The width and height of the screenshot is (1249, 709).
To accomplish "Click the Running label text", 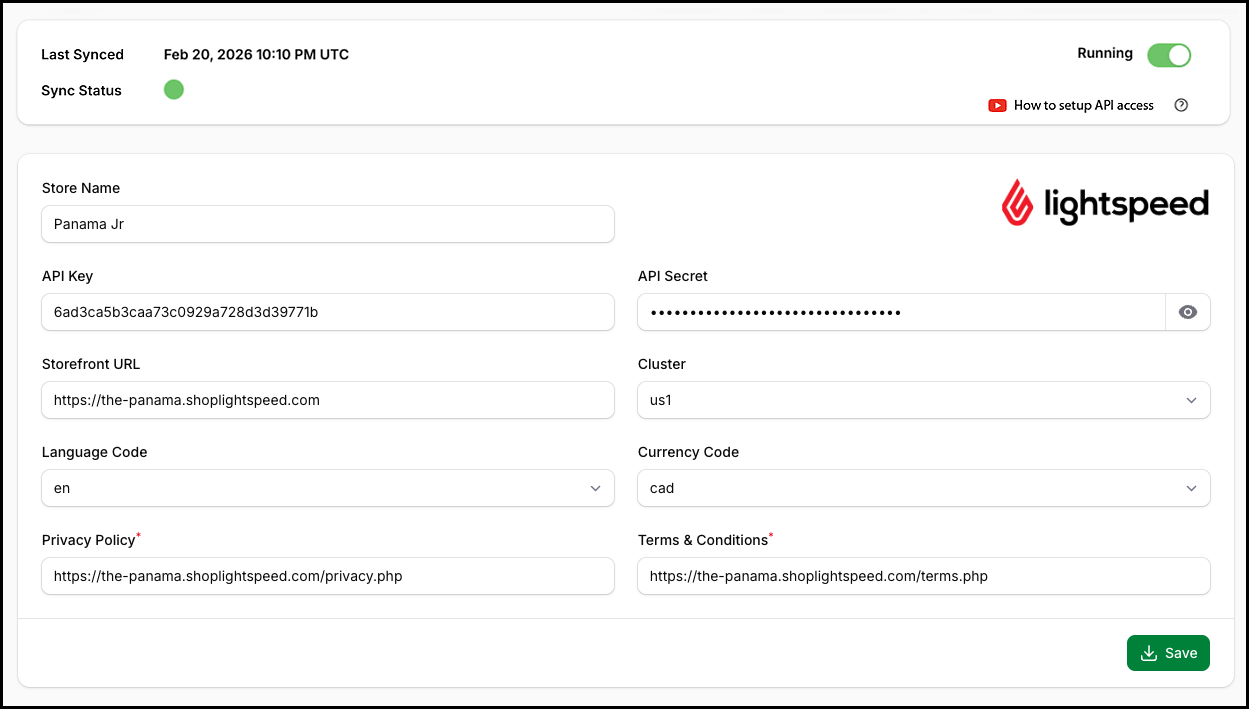I will (x=1105, y=53).
